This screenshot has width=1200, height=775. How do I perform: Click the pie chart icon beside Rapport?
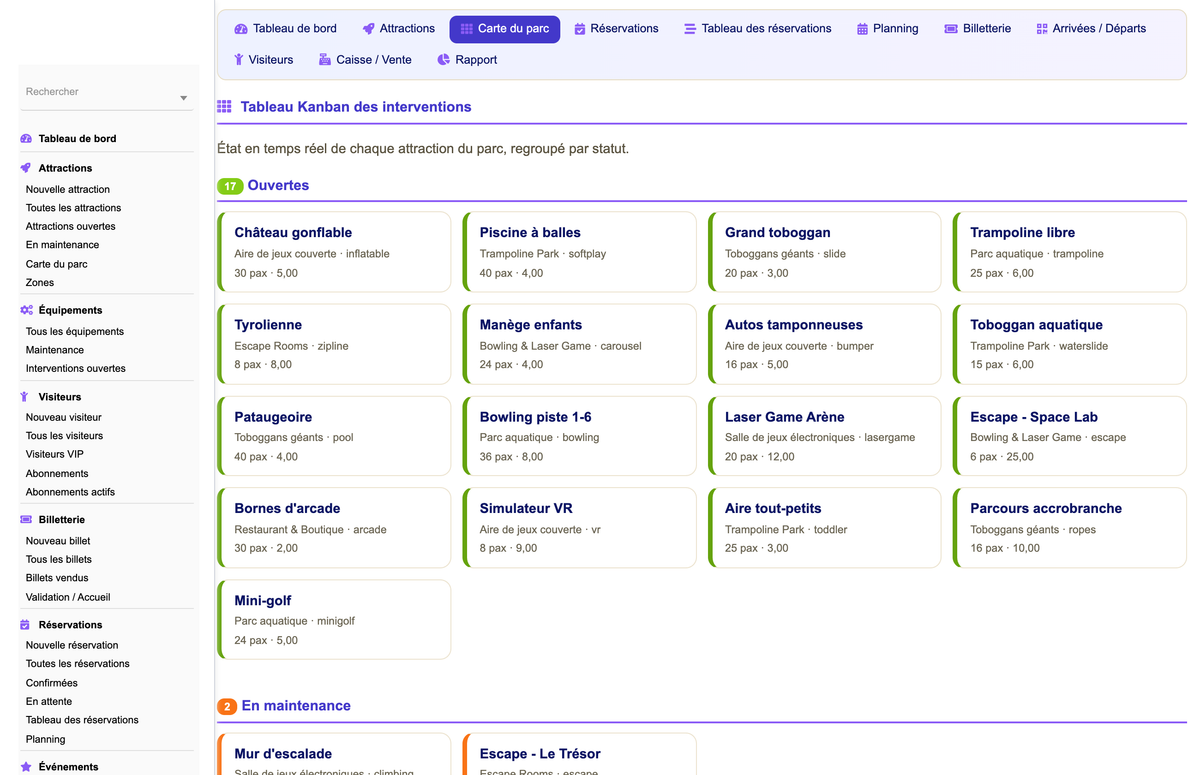coord(444,60)
